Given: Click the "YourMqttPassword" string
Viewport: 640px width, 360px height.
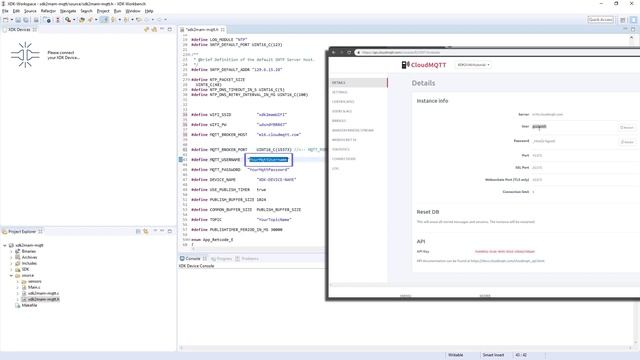Looking at the screenshot, I should [269, 170].
